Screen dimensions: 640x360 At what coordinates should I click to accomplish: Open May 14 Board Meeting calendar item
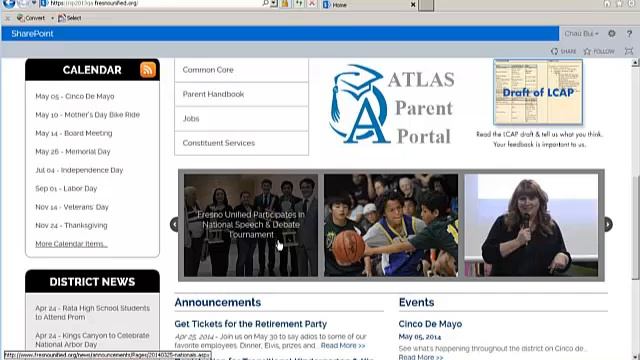tap(73, 133)
